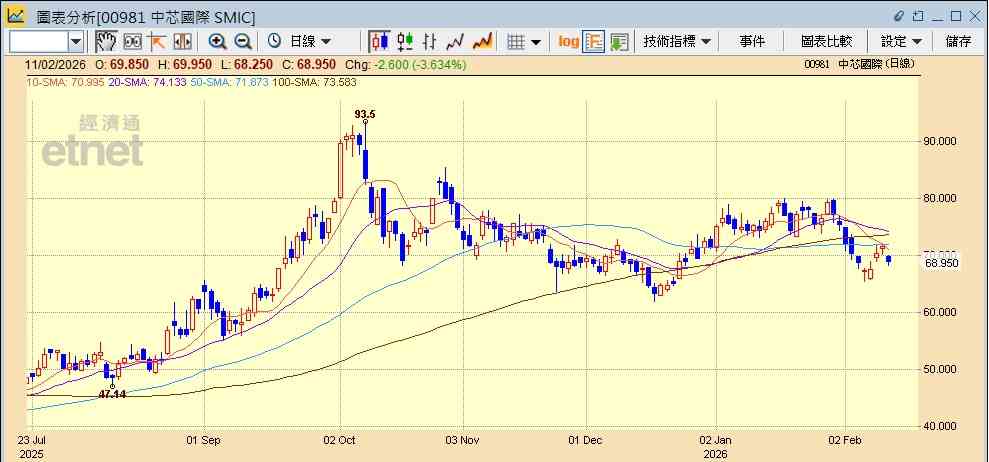Click the 01 Dec date axis label

pyautogui.click(x=587, y=439)
